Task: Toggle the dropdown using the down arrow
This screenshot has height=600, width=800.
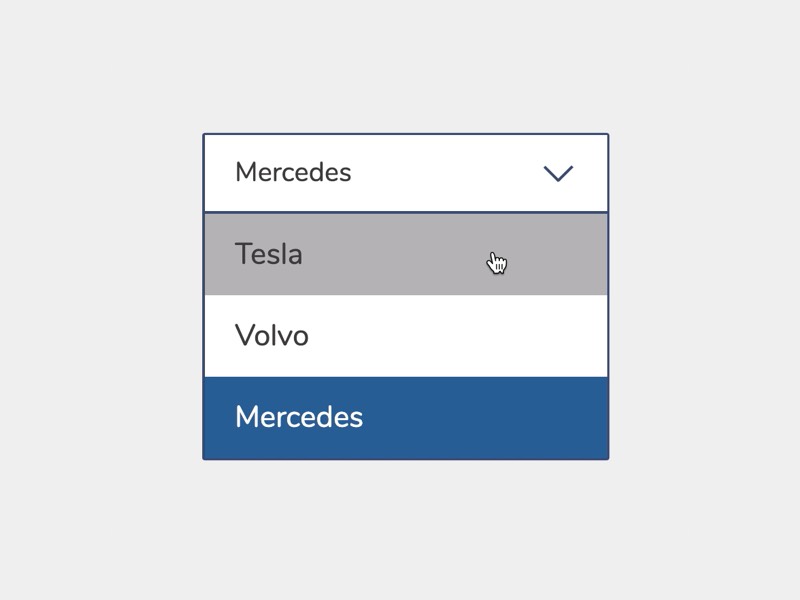Action: tap(558, 174)
